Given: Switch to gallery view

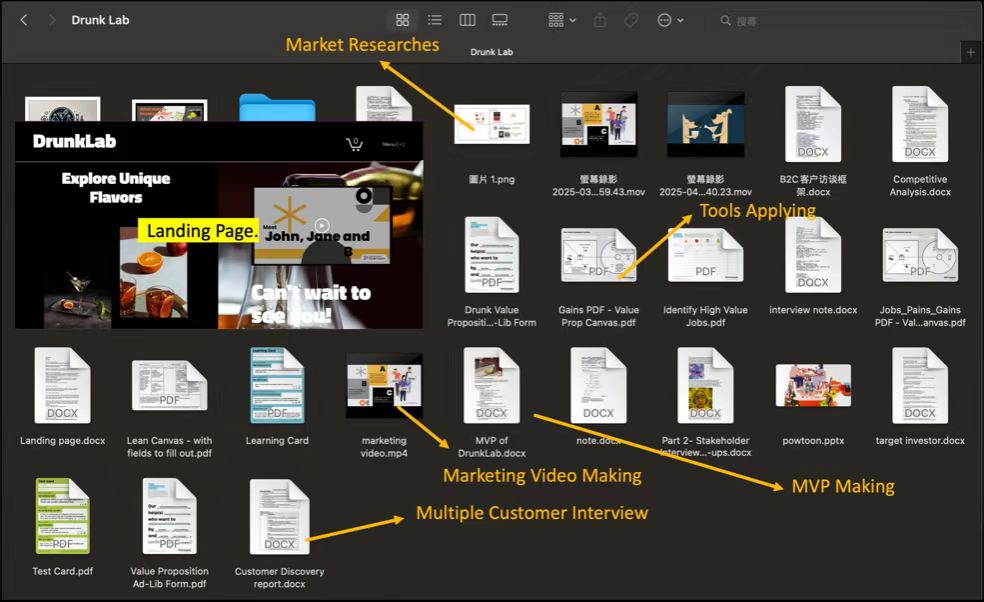Looking at the screenshot, I should pyautogui.click(x=500, y=20).
